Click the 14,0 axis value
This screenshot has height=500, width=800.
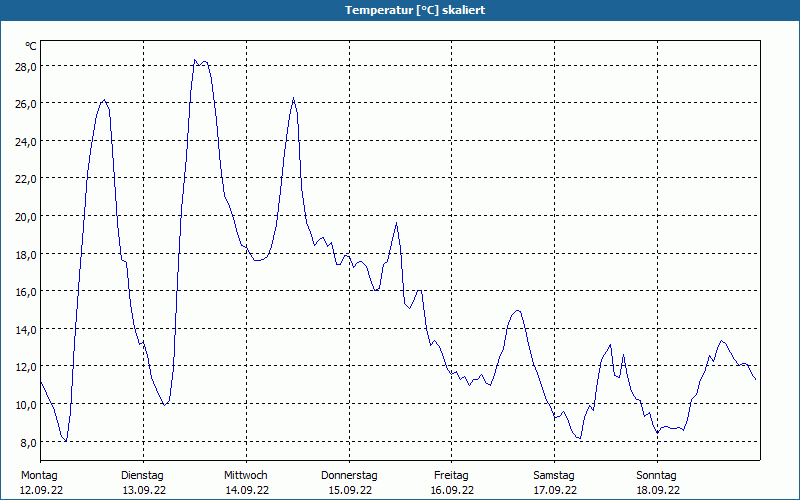[26, 330]
